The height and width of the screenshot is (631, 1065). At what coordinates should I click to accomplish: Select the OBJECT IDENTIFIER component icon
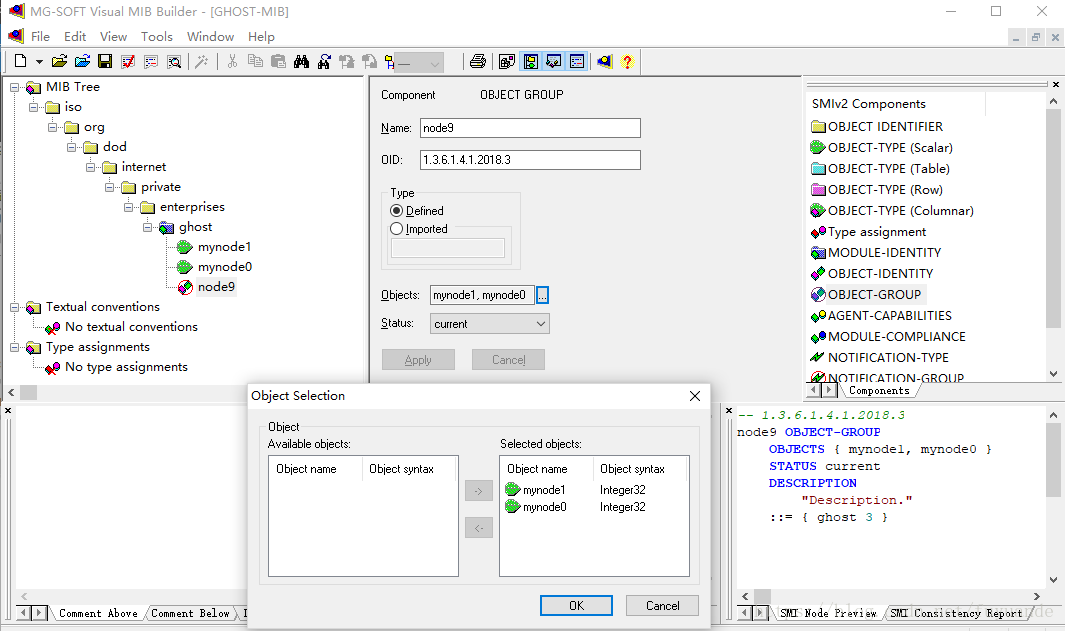point(818,126)
